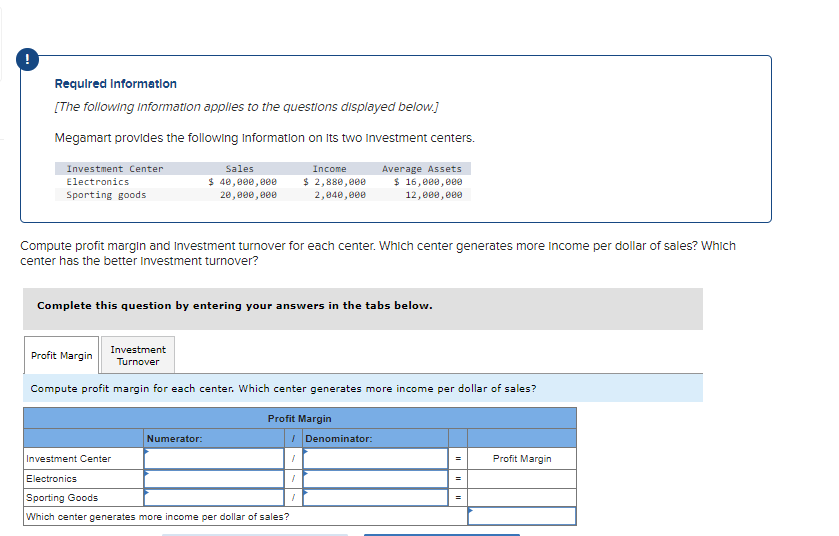Open dropdown for which center generates more income
This screenshot has height=536, width=839.
pyautogui.click(x=522, y=516)
